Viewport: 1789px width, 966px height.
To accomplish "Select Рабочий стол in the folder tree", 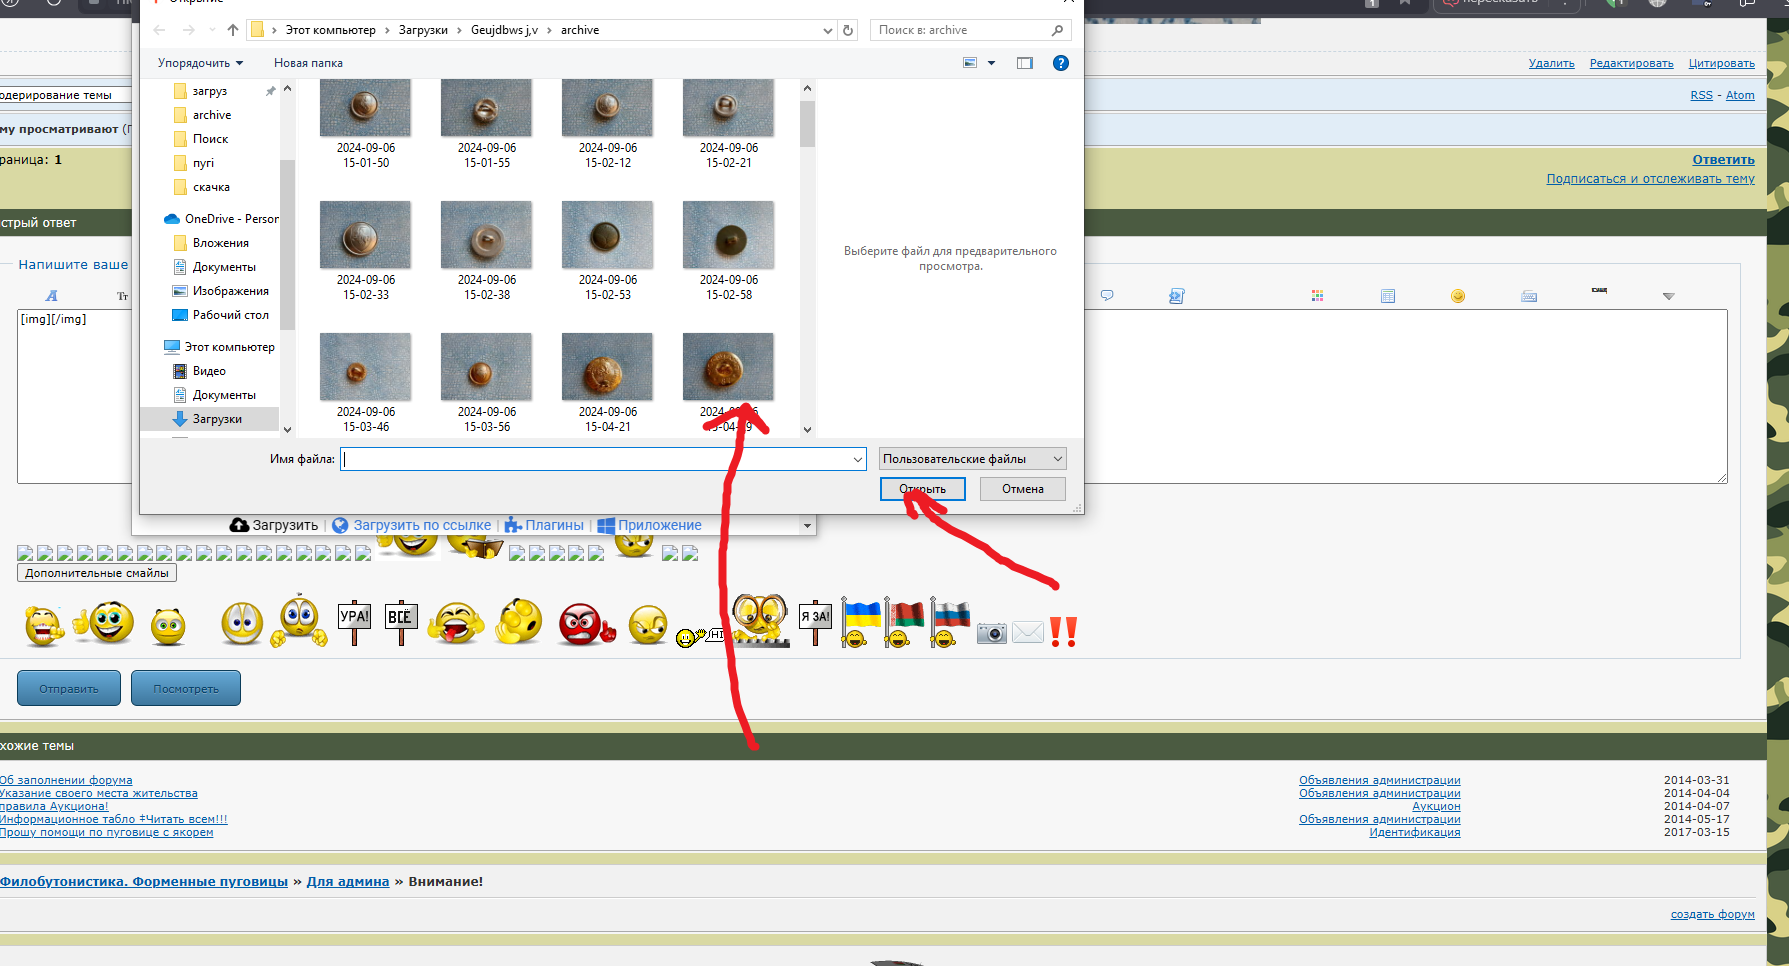I will [x=220, y=315].
